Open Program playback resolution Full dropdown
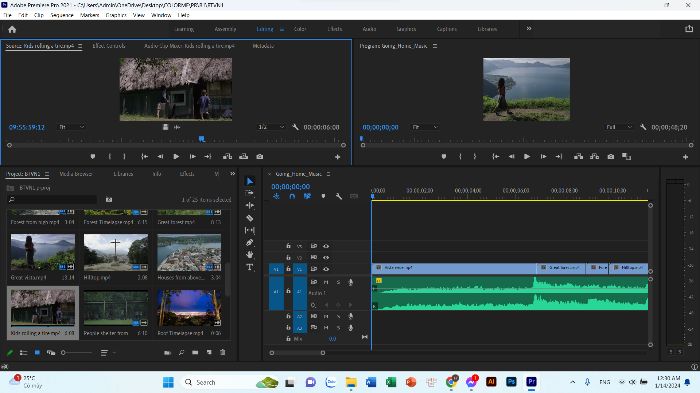 619,127
